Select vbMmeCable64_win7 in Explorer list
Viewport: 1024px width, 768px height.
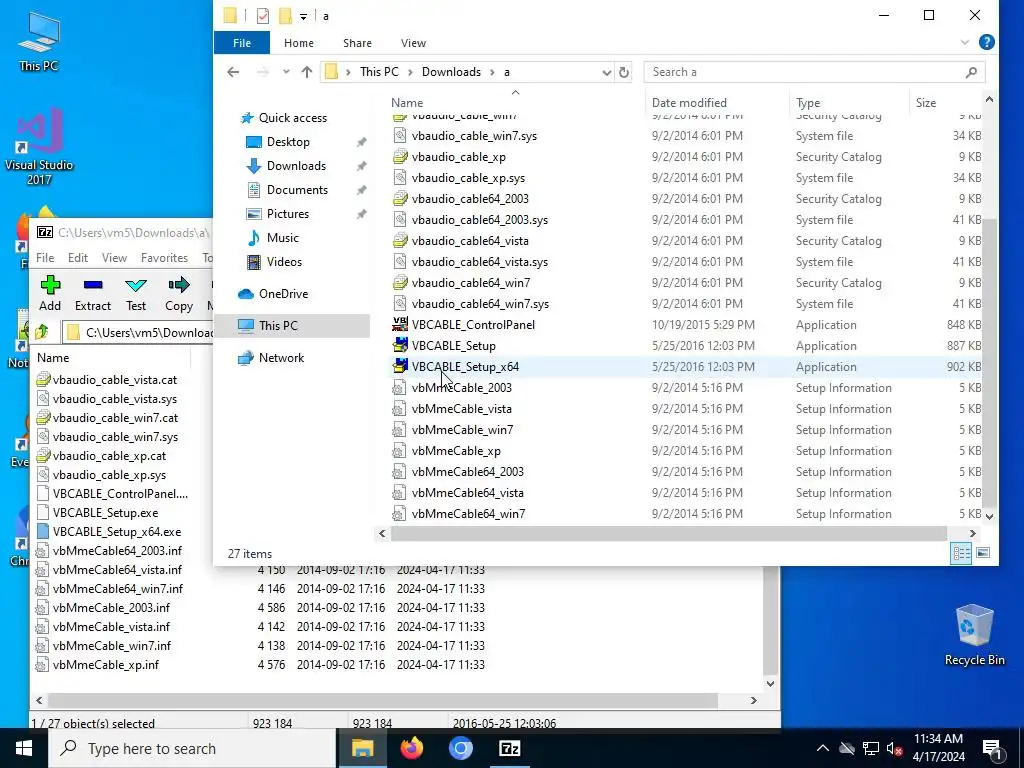pyautogui.click(x=468, y=514)
